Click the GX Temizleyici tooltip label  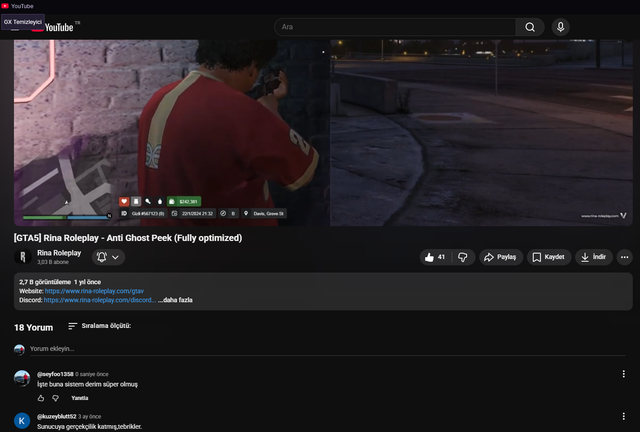tap(23, 22)
